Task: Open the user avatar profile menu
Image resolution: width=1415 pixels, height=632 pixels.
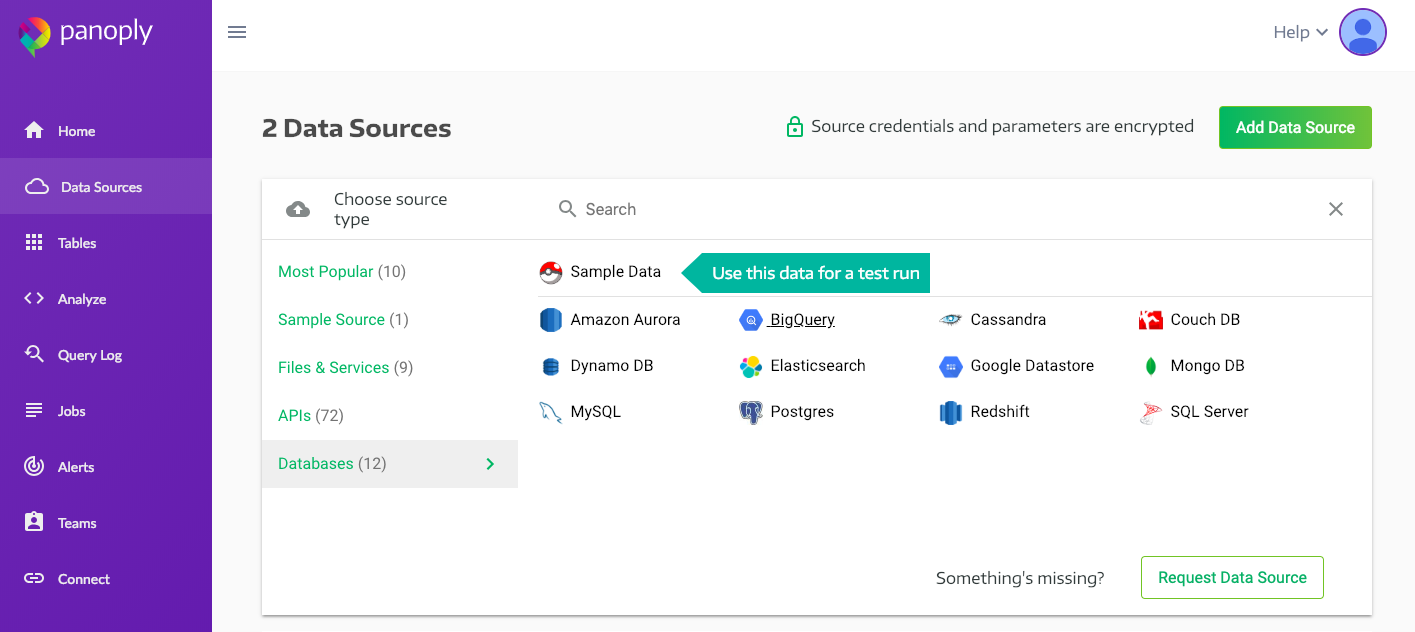Action: click(1362, 32)
